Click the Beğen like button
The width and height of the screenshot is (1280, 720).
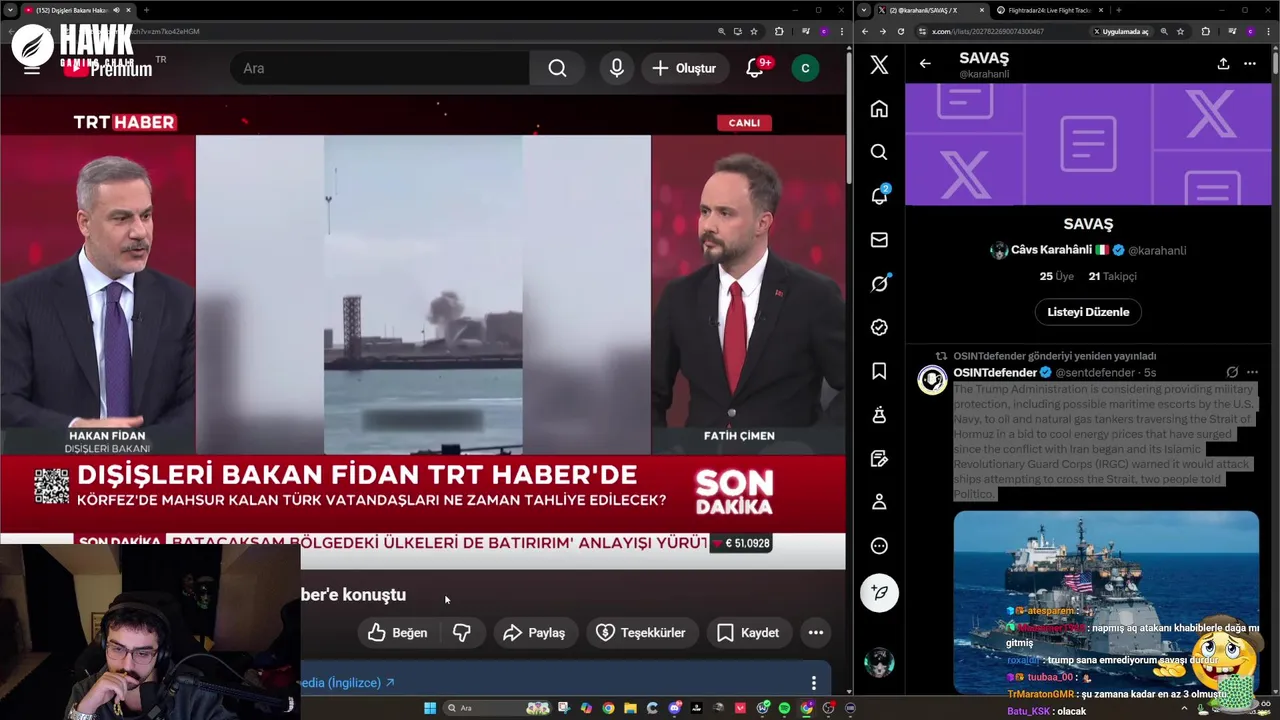coord(398,632)
